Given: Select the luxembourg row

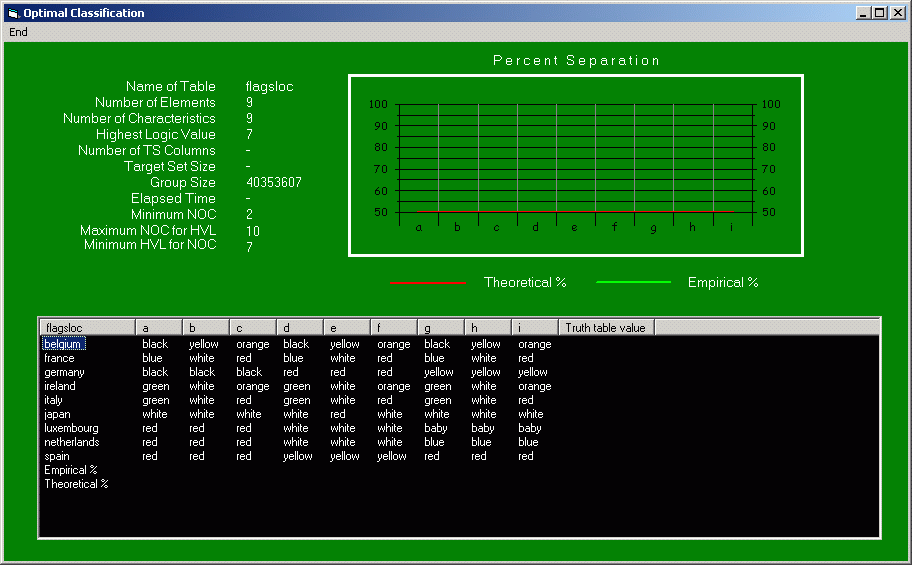Looking at the screenshot, I should (70, 428).
